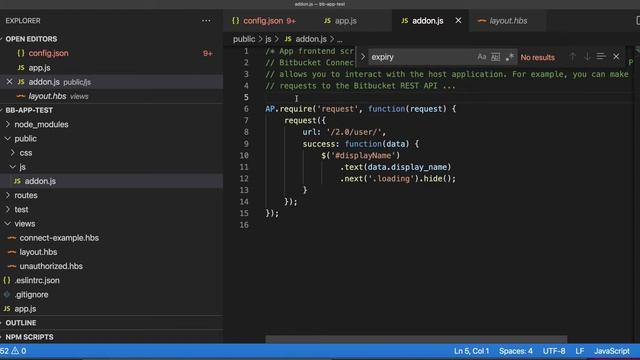
Task: Open unauthorized.hbs file
Action: coord(111,266)
